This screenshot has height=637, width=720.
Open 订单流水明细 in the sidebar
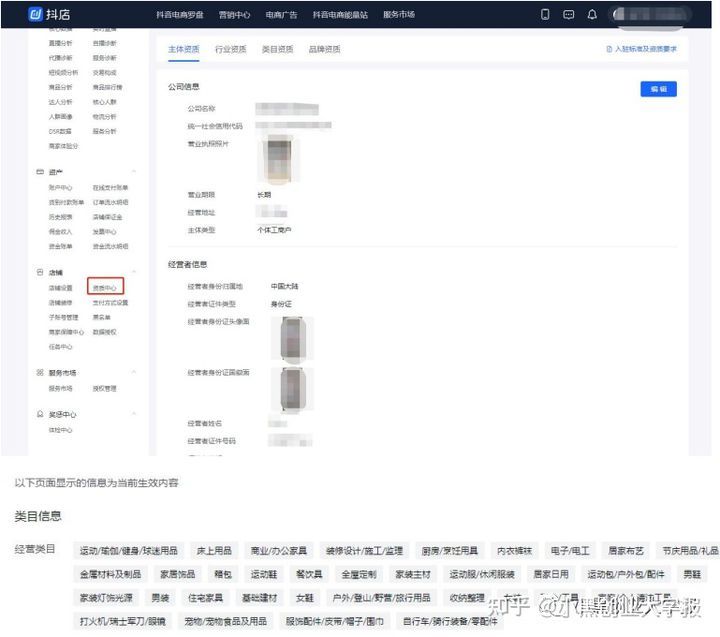pyautogui.click(x=110, y=203)
